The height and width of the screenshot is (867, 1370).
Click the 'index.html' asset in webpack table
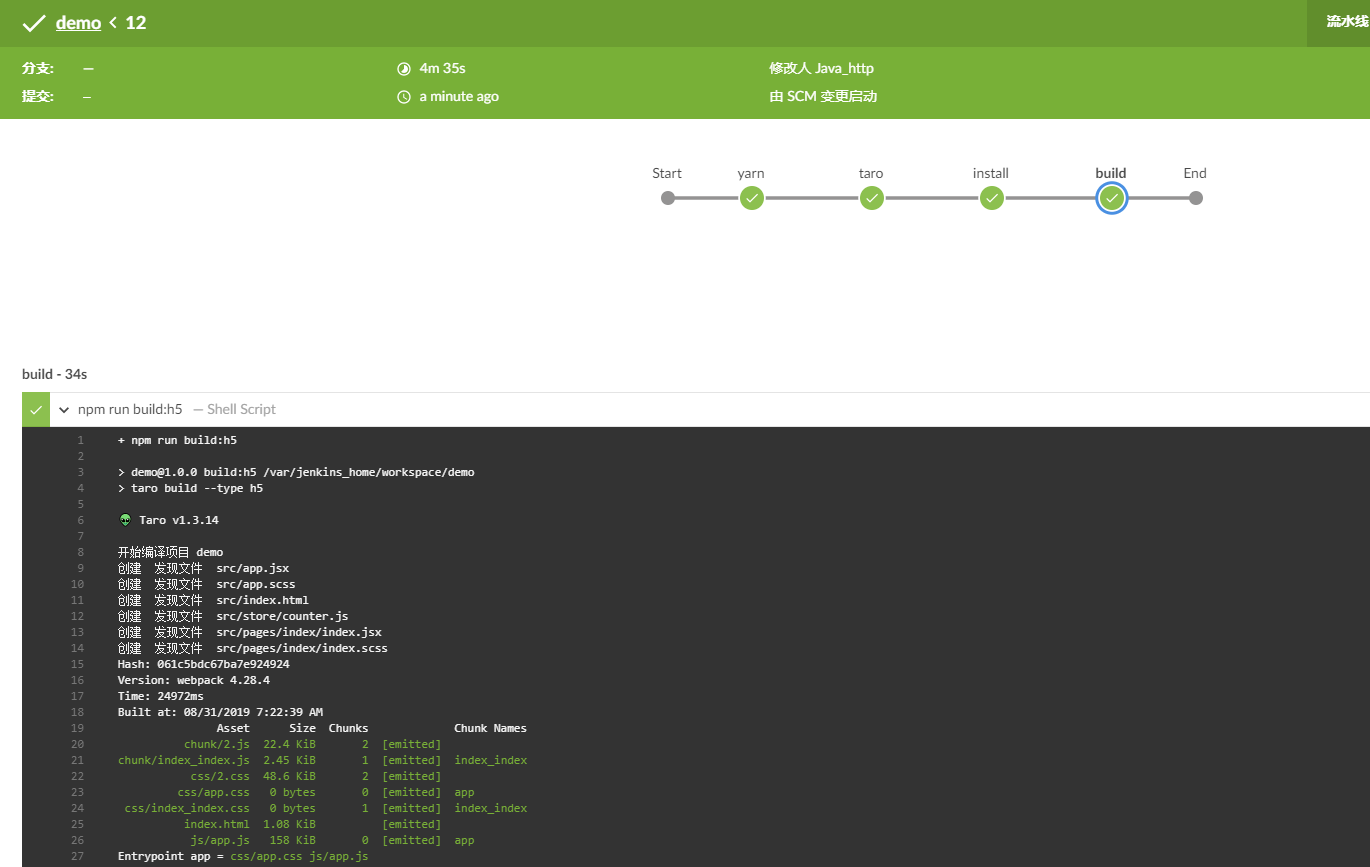217,824
